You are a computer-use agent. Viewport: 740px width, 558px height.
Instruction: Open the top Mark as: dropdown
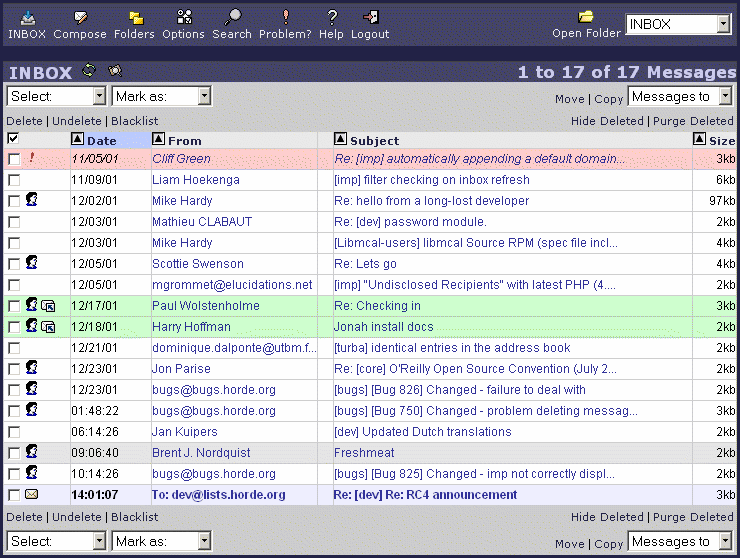pyautogui.click(x=161, y=96)
